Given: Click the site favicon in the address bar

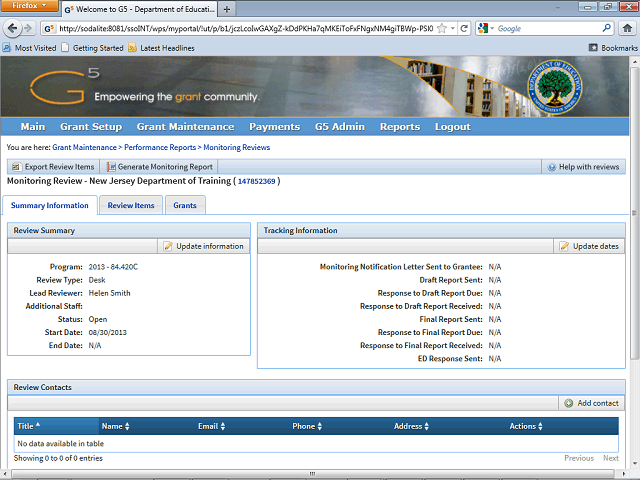Looking at the screenshot, I should point(49,29).
